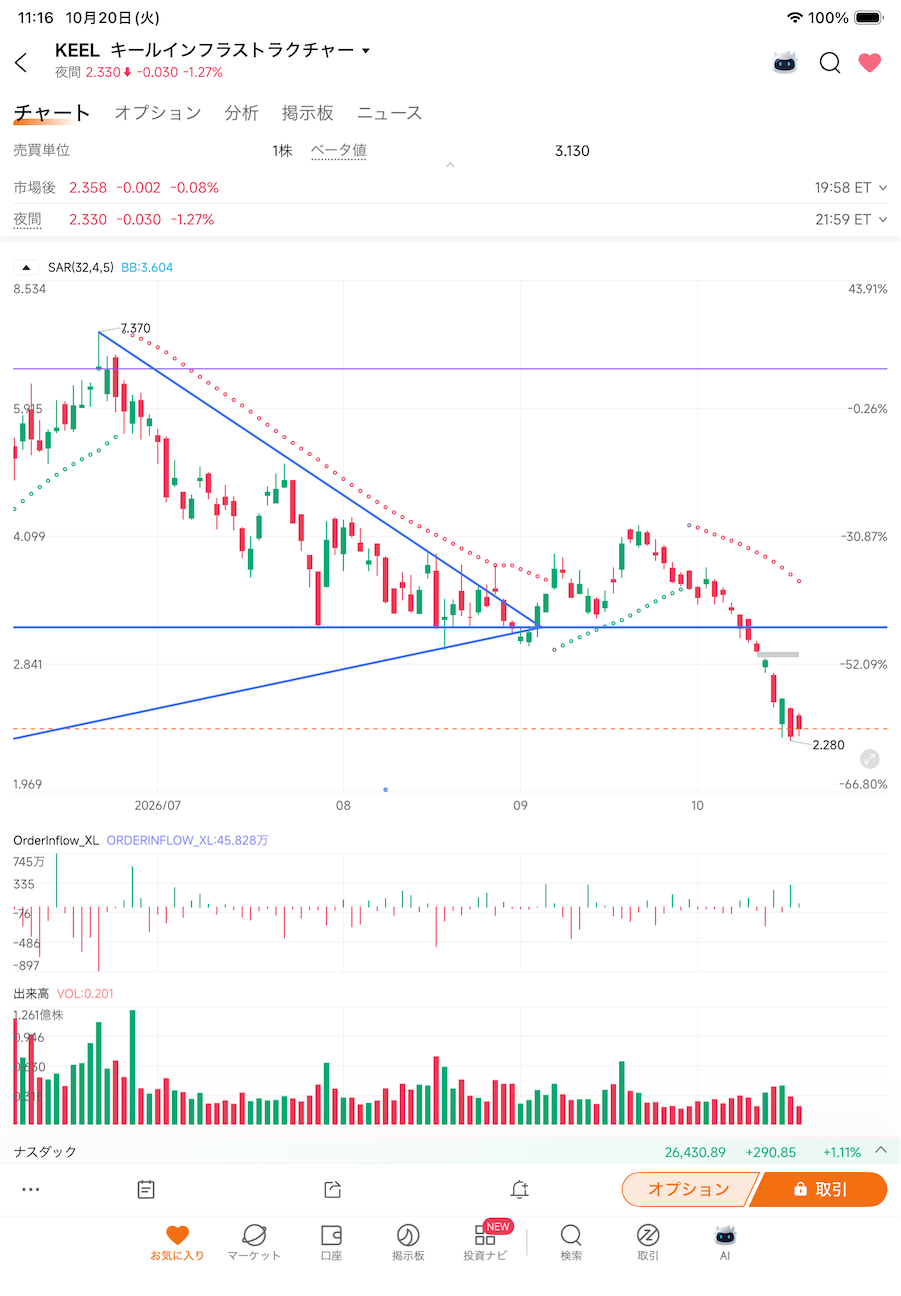Toggle the pink heart favorite icon
The width and height of the screenshot is (901, 1296).
[x=870, y=63]
